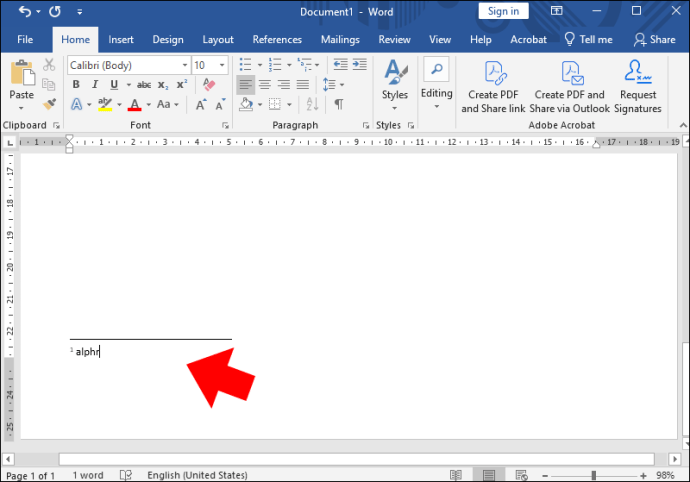Click the Sign in button

503,11
